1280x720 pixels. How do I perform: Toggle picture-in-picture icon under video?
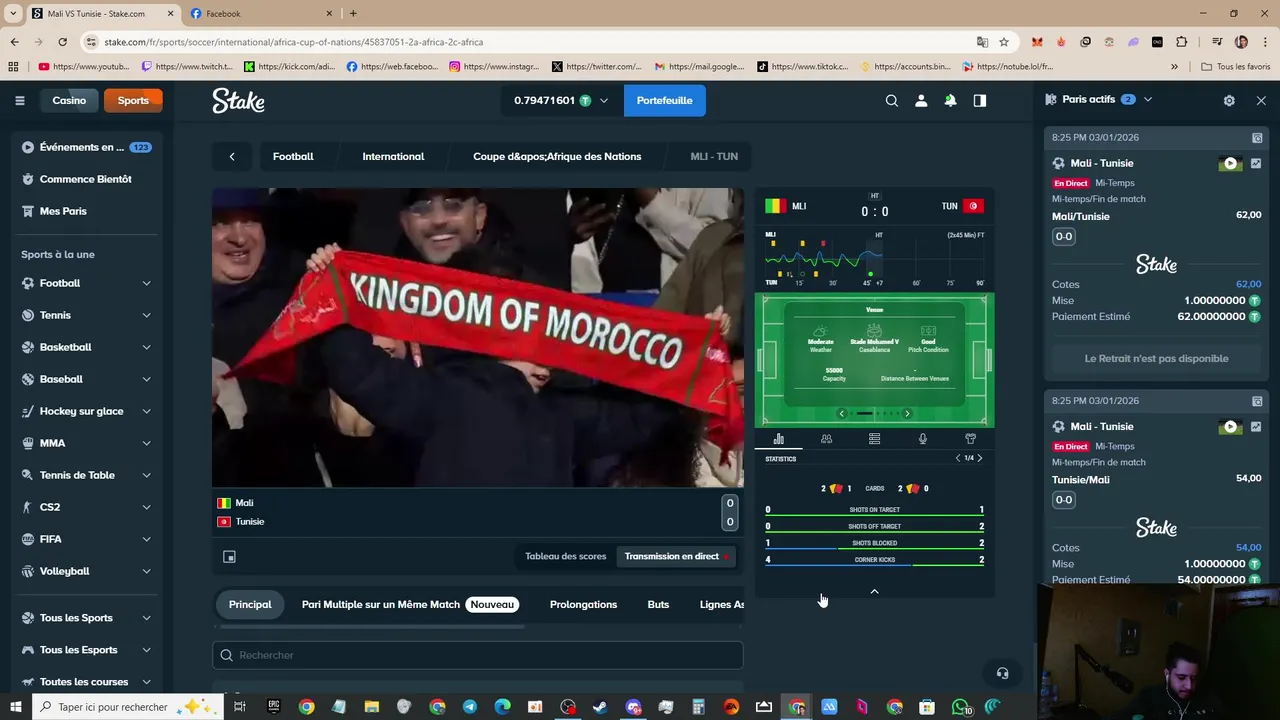(229, 557)
